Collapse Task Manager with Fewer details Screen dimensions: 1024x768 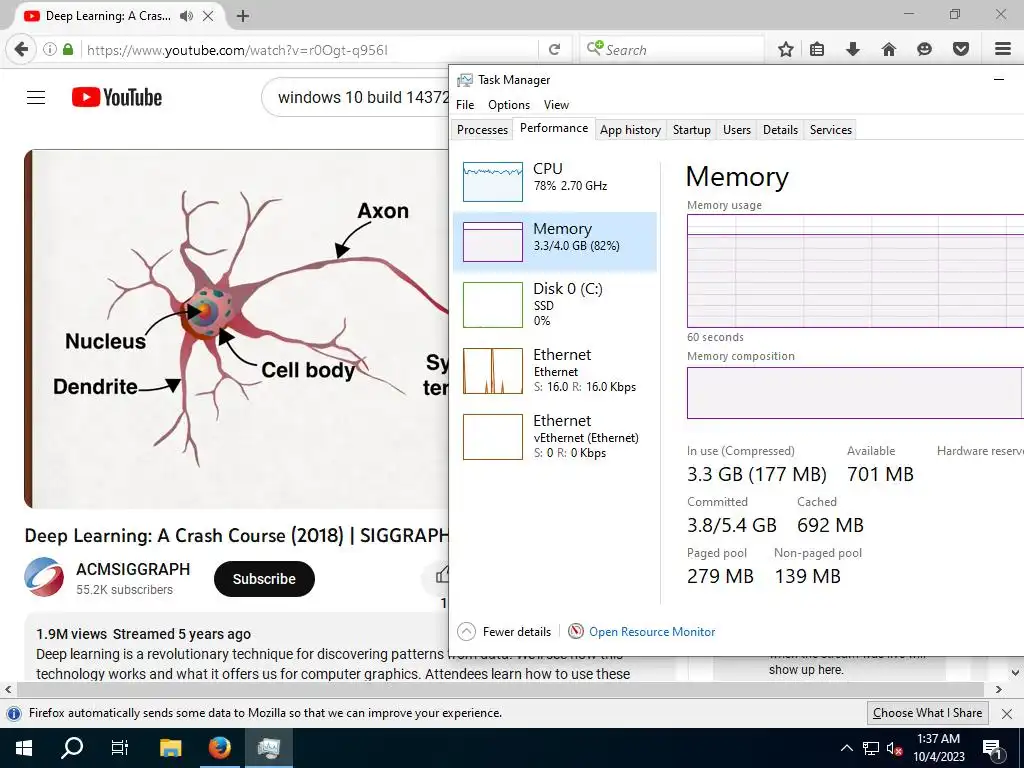coord(504,632)
